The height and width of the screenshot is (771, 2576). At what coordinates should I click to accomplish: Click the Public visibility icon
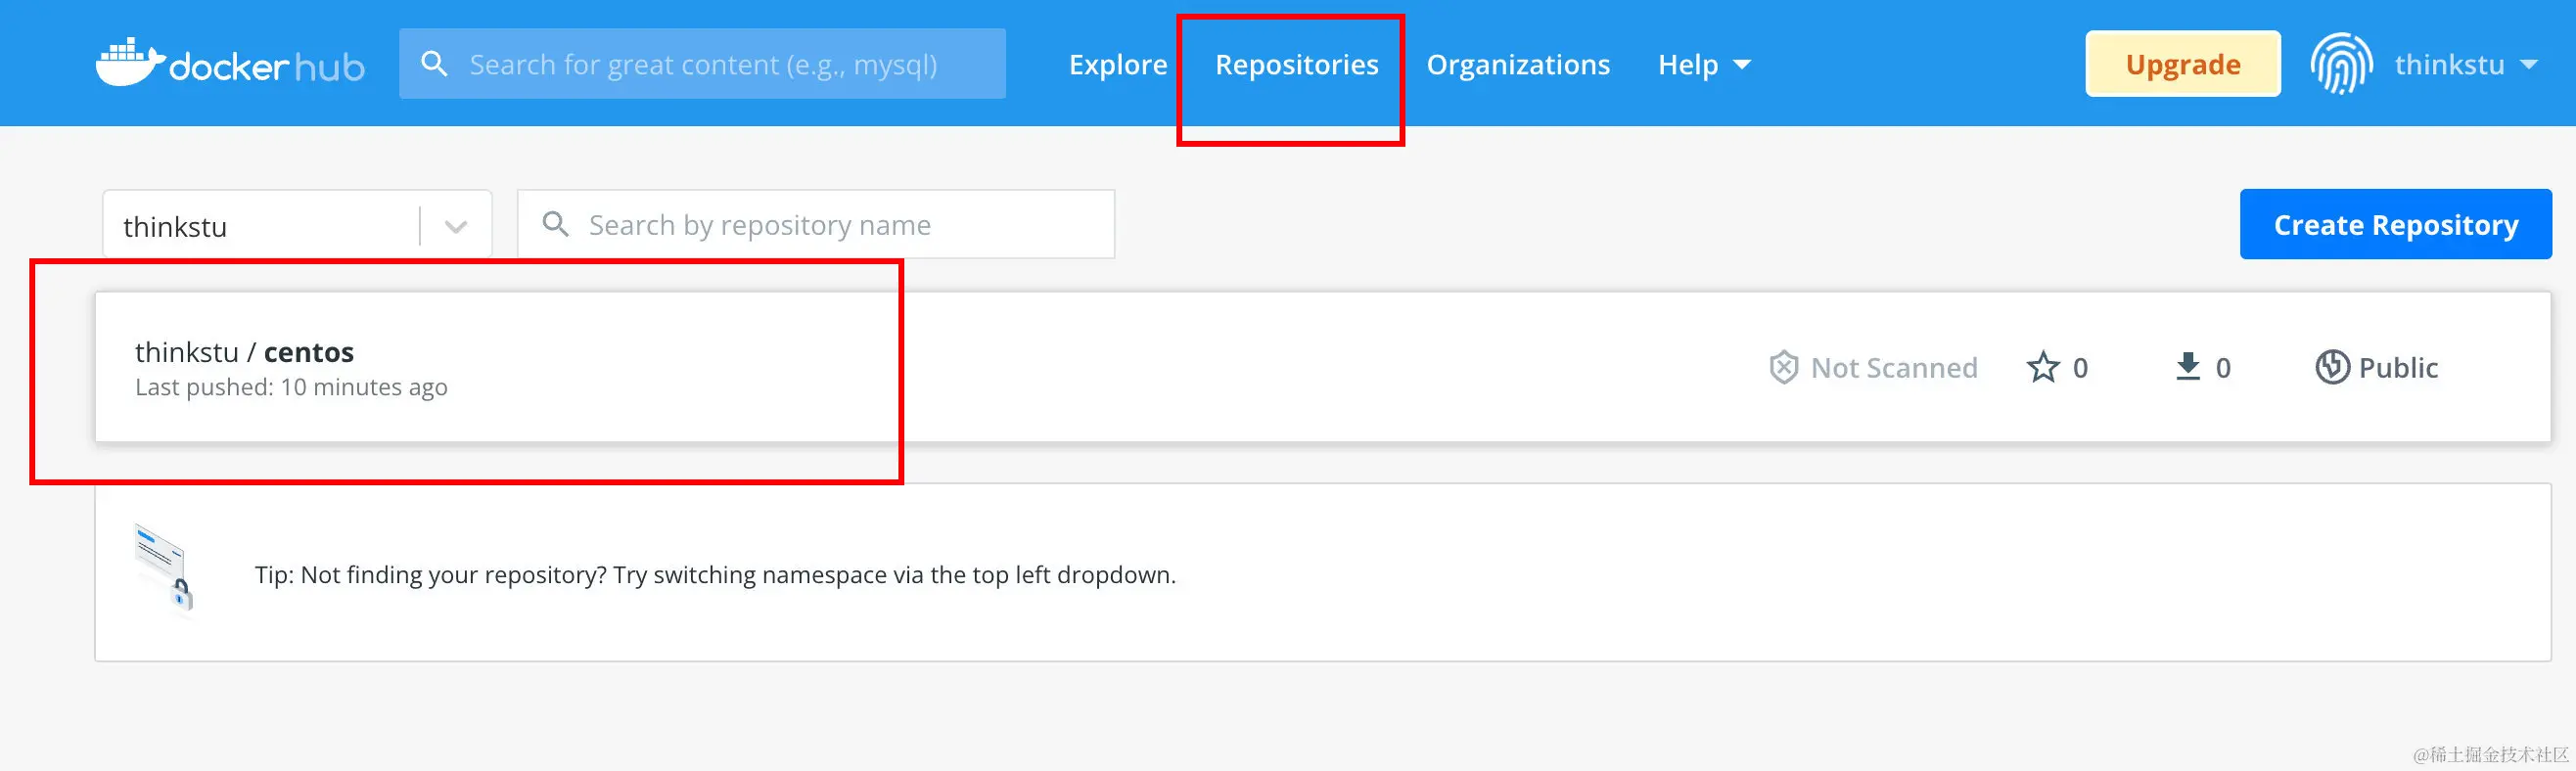coord(2332,367)
